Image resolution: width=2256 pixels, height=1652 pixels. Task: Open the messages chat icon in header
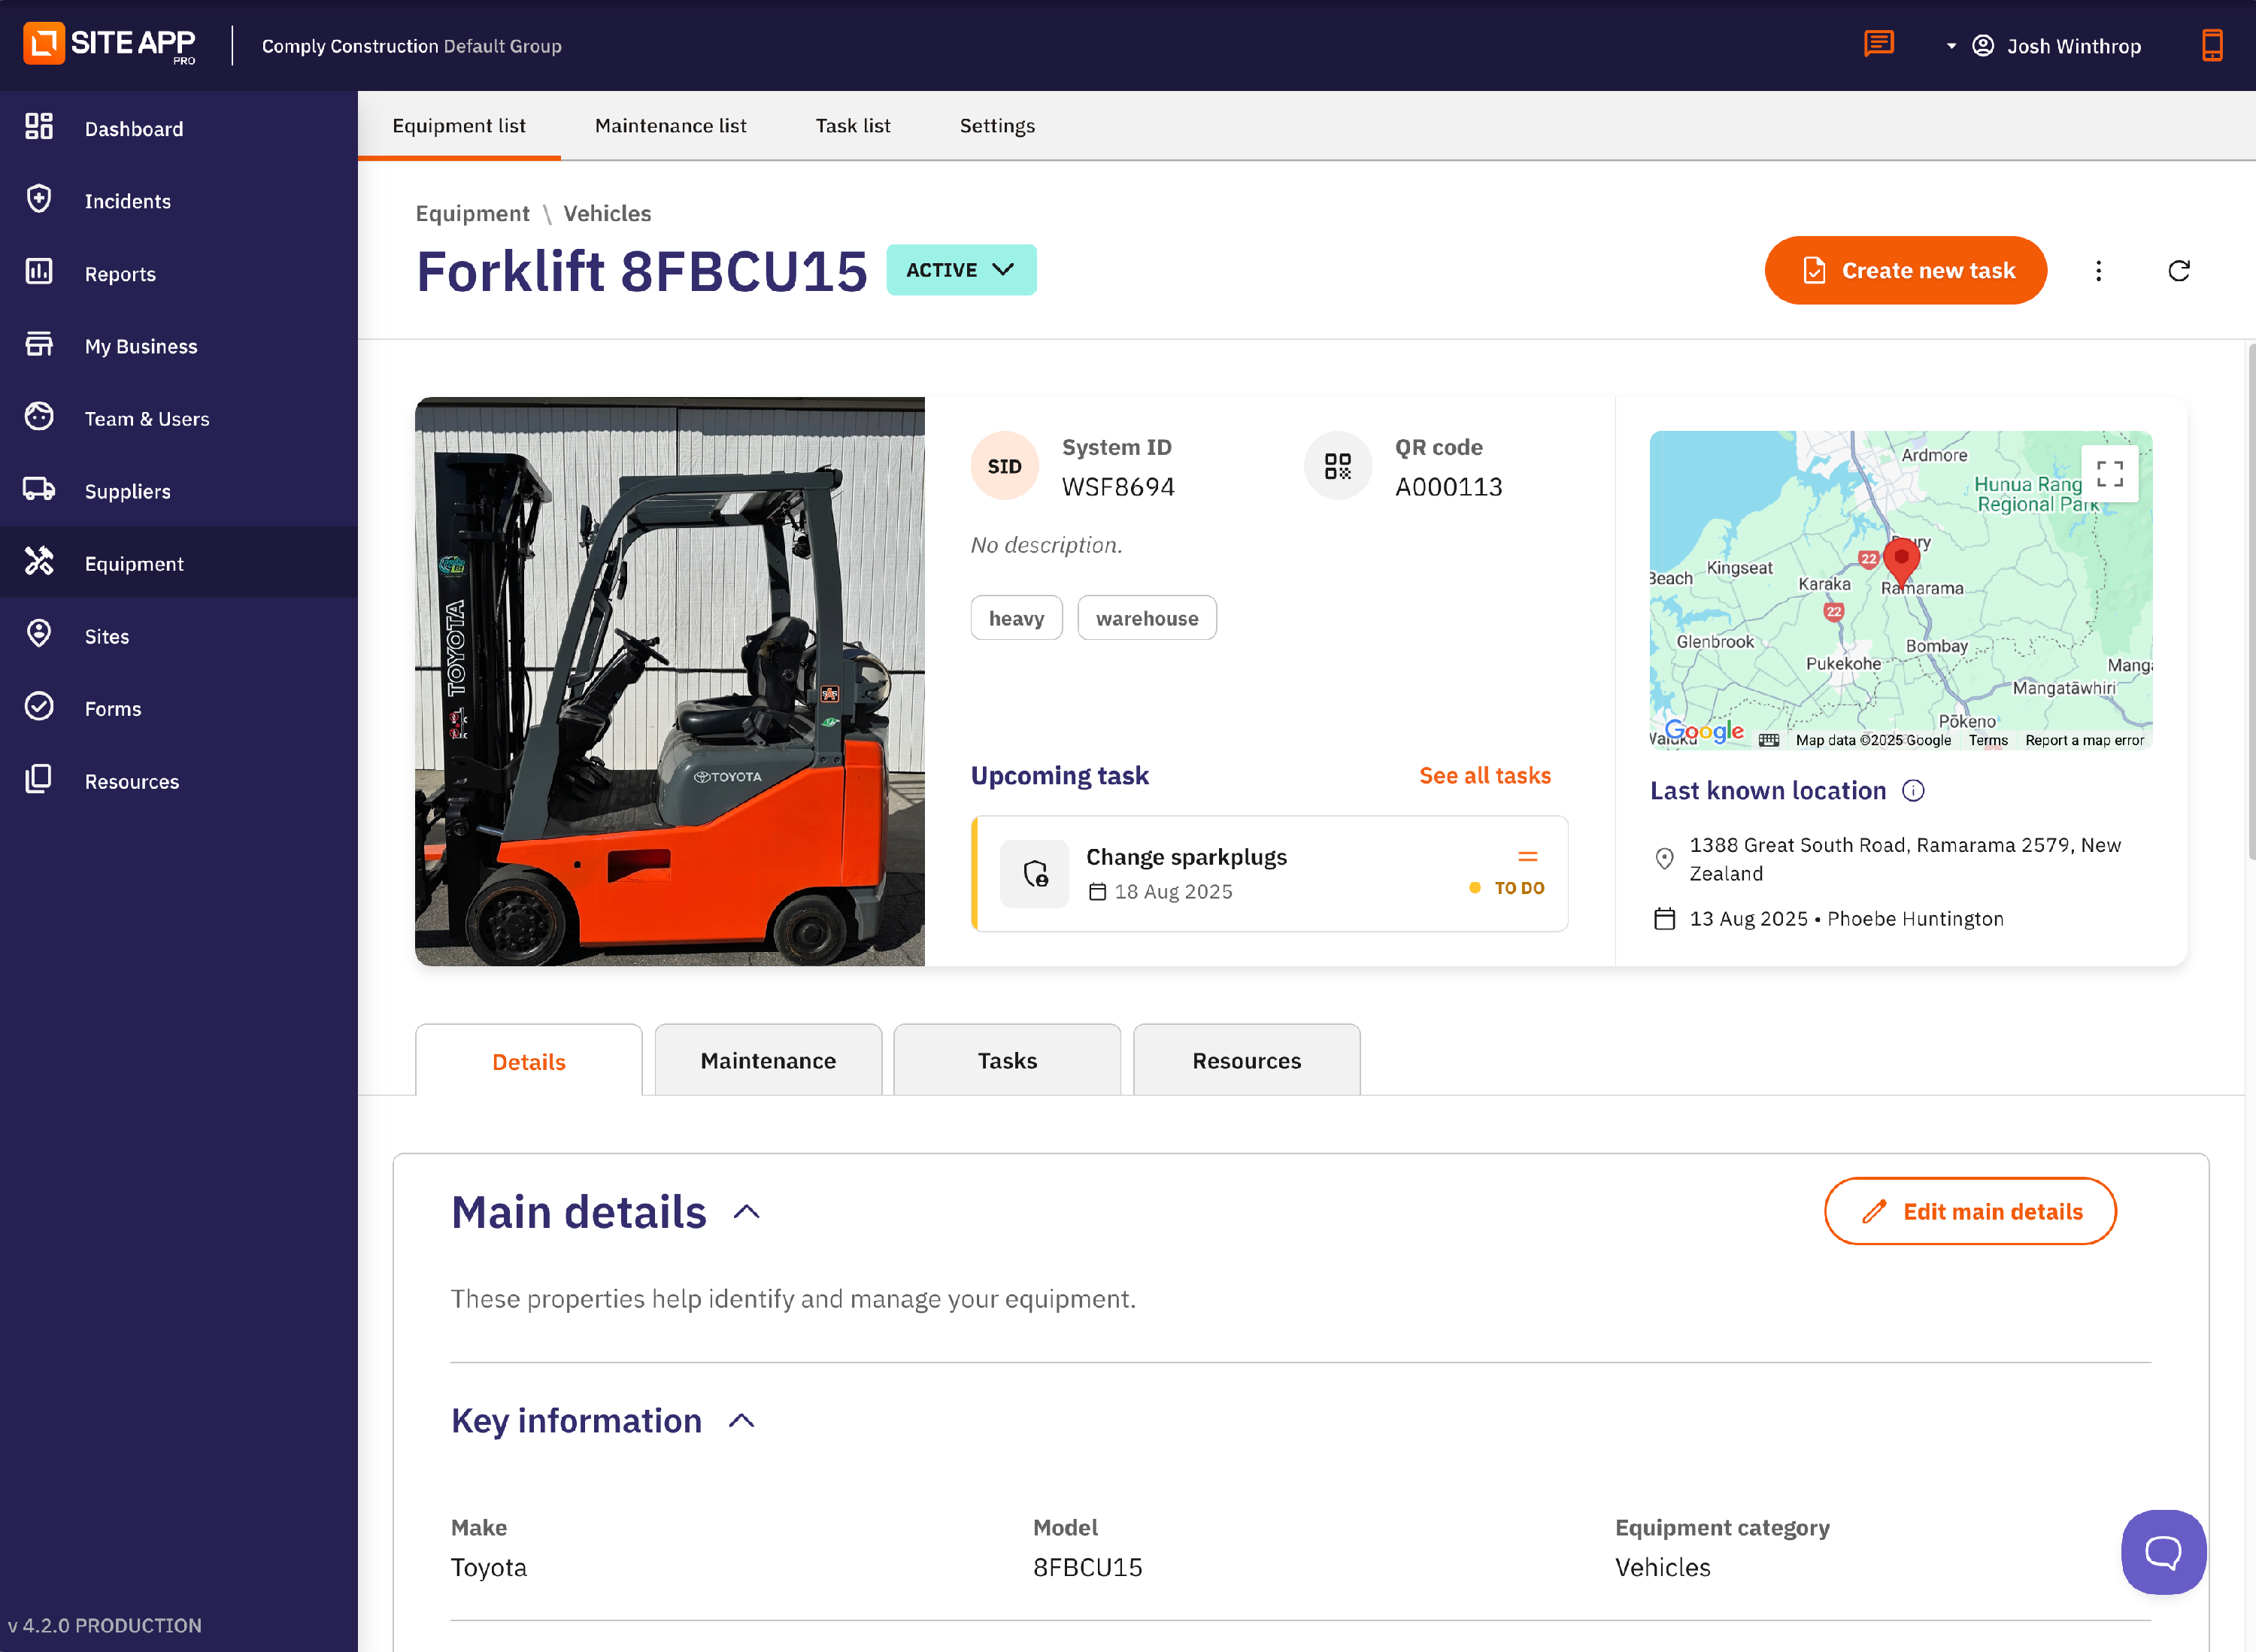click(1879, 44)
